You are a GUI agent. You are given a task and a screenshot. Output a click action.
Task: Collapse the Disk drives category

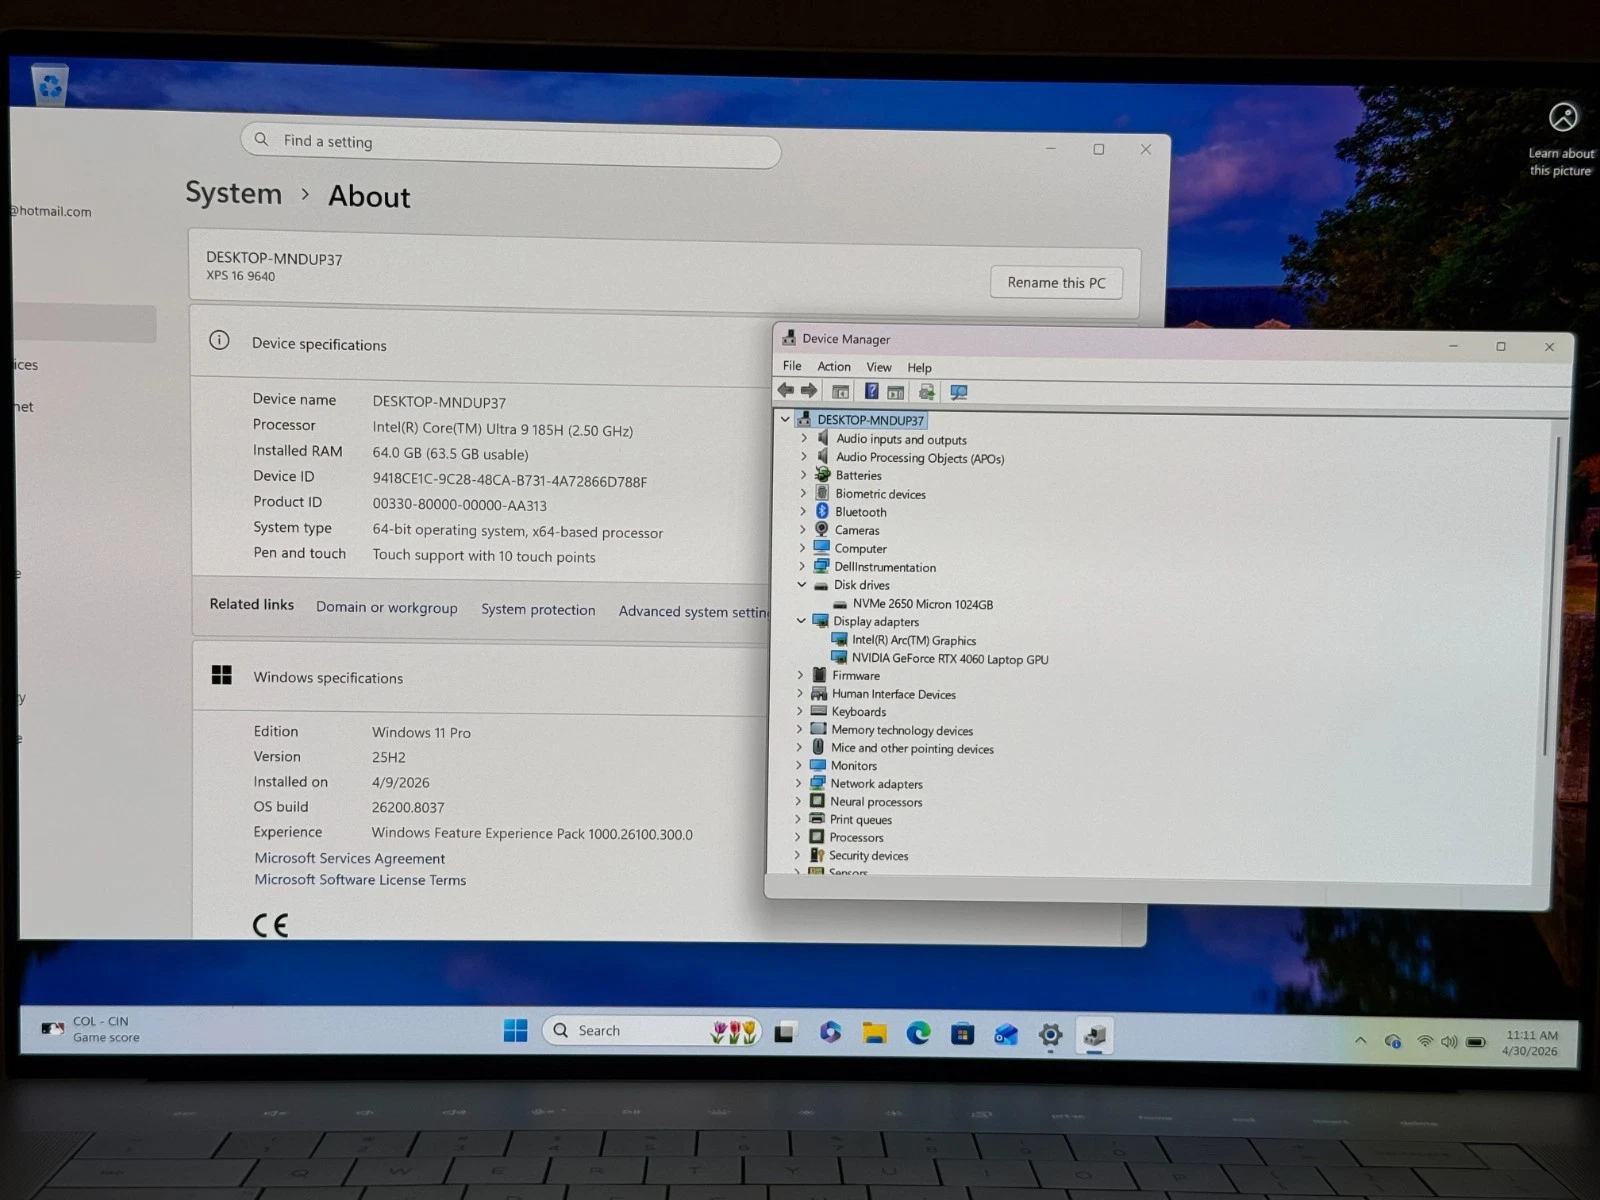point(801,584)
